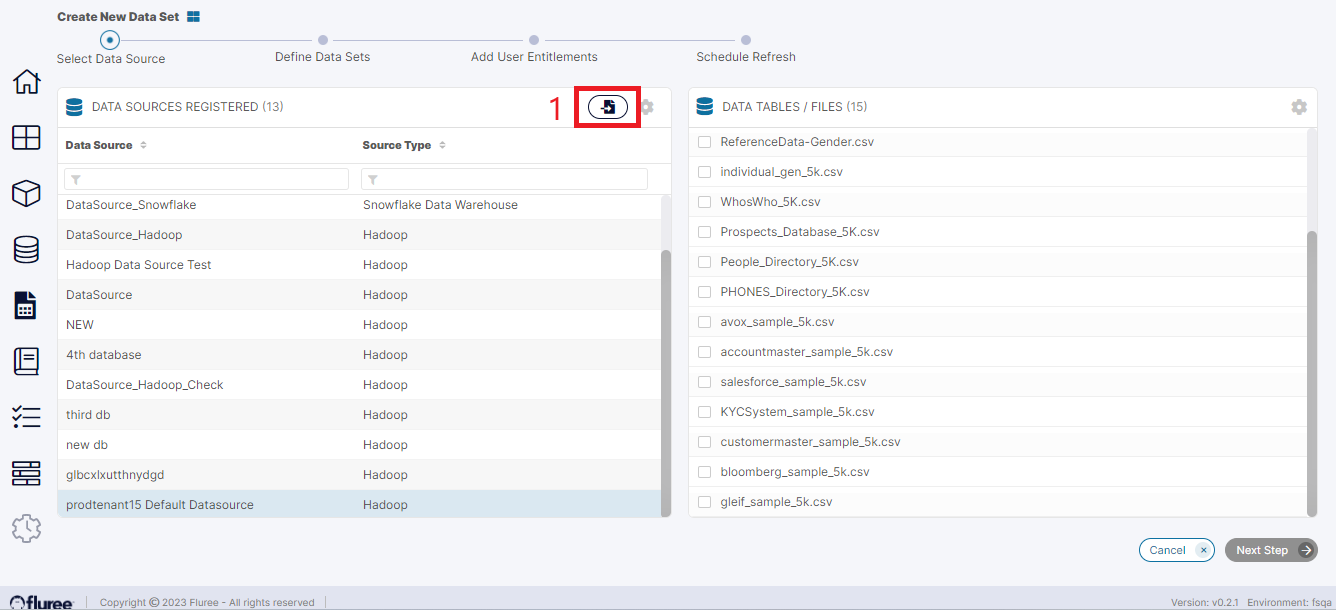Open Data Tables / Files settings gear

pos(1298,107)
